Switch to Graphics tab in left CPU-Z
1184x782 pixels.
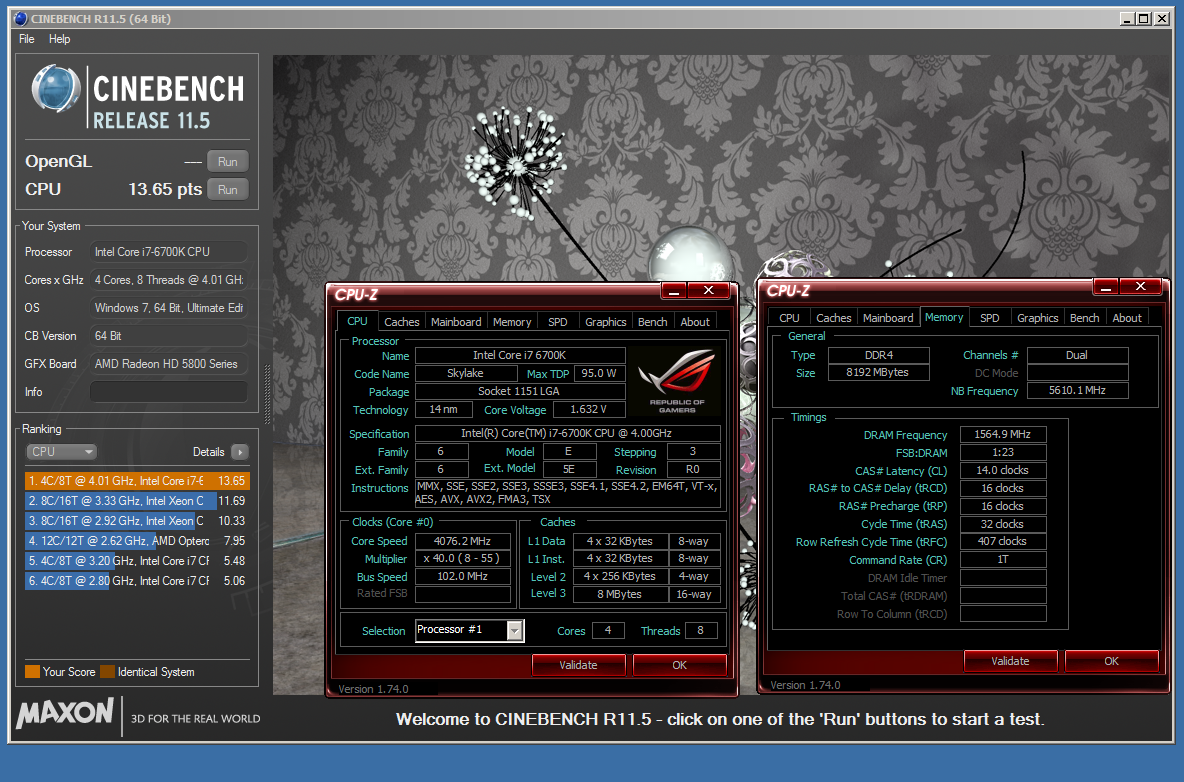(606, 322)
